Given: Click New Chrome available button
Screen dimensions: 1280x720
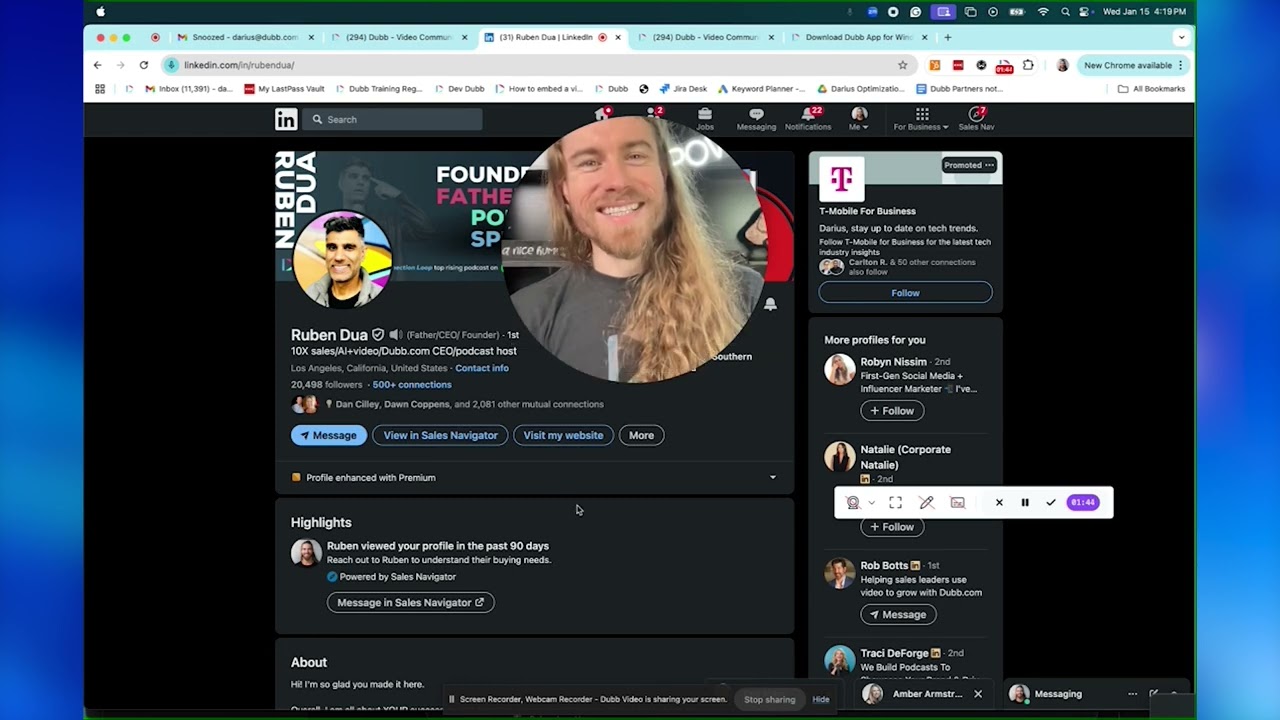Looking at the screenshot, I should coord(1134,65).
